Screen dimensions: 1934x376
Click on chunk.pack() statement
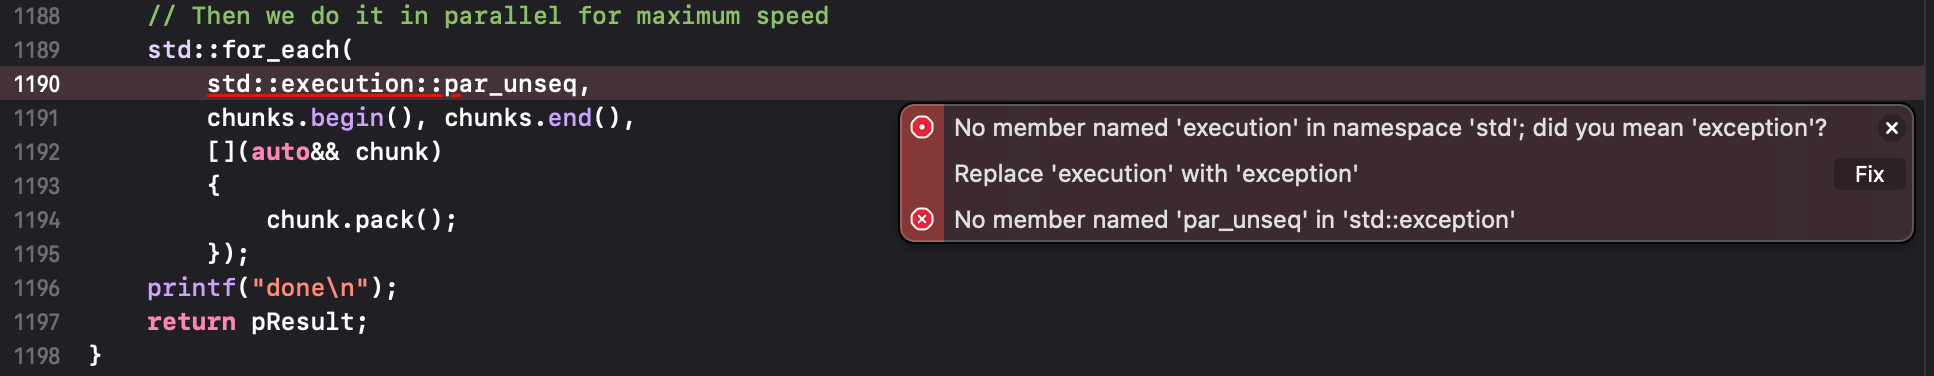(362, 220)
